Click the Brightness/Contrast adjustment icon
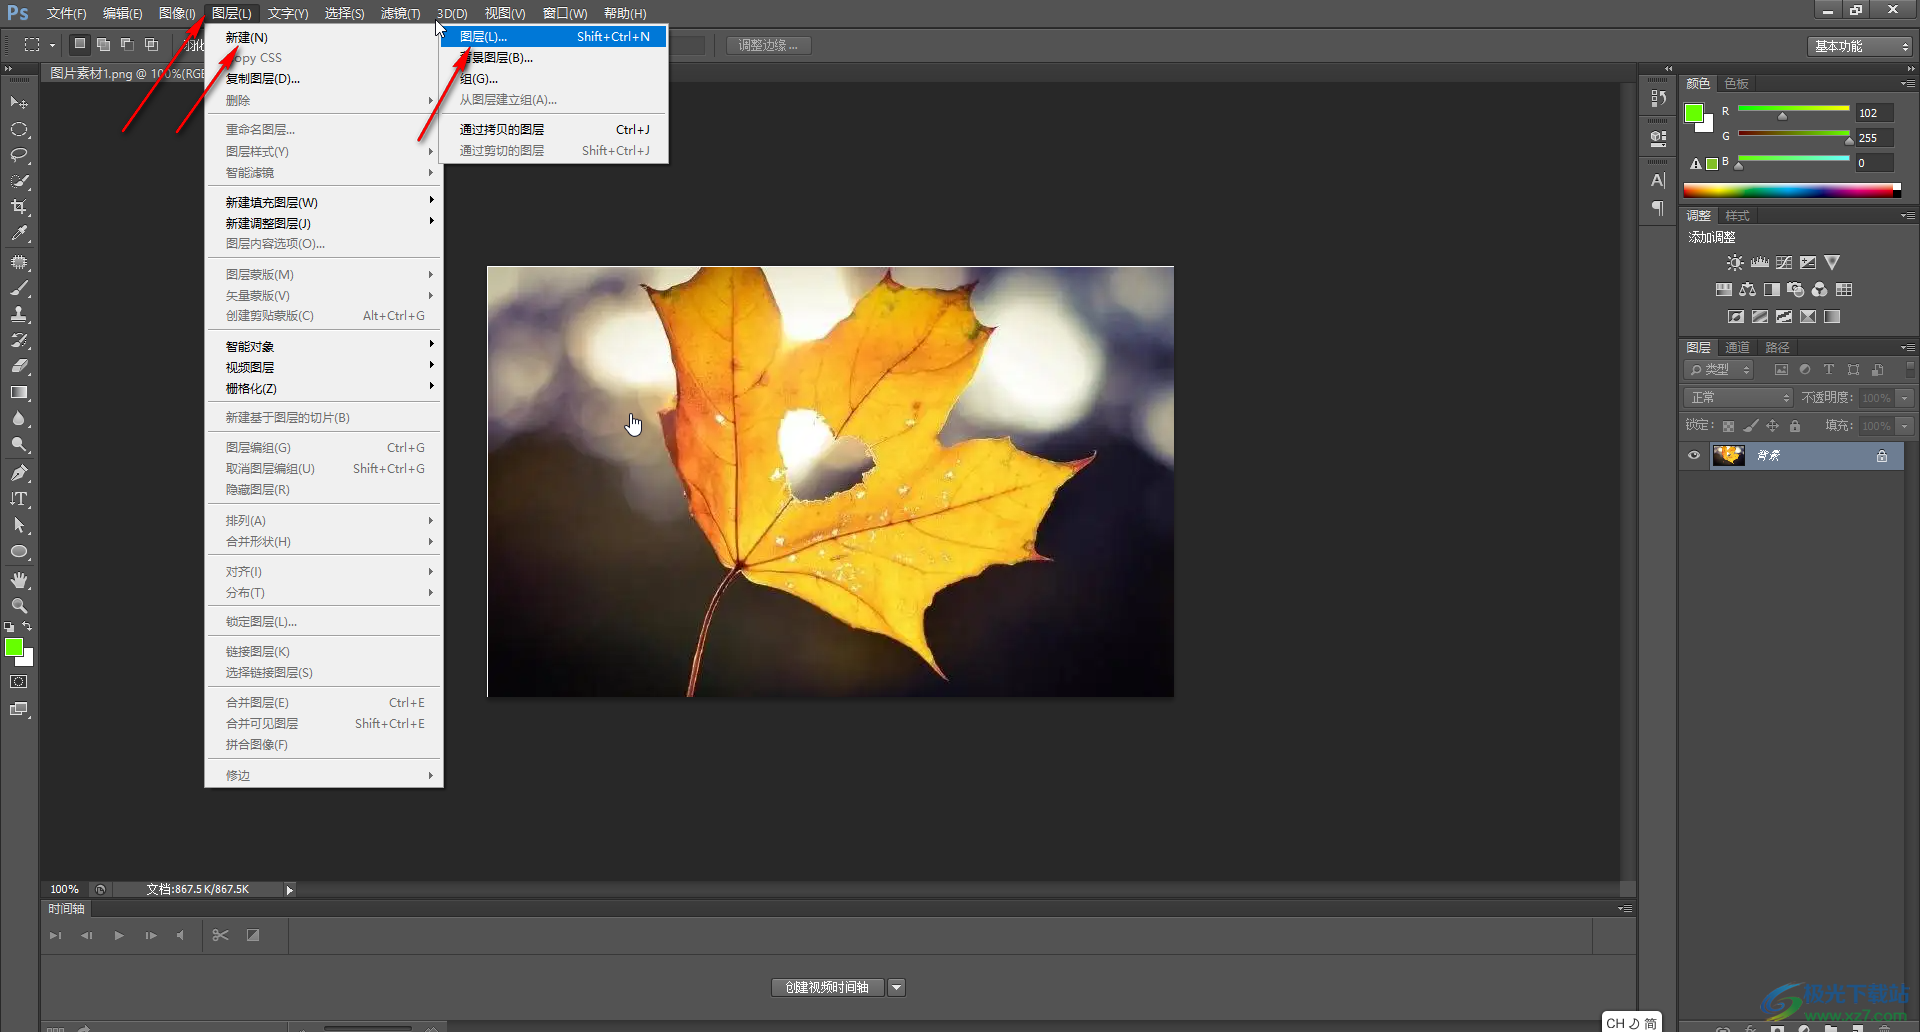1920x1032 pixels. pos(1735,263)
